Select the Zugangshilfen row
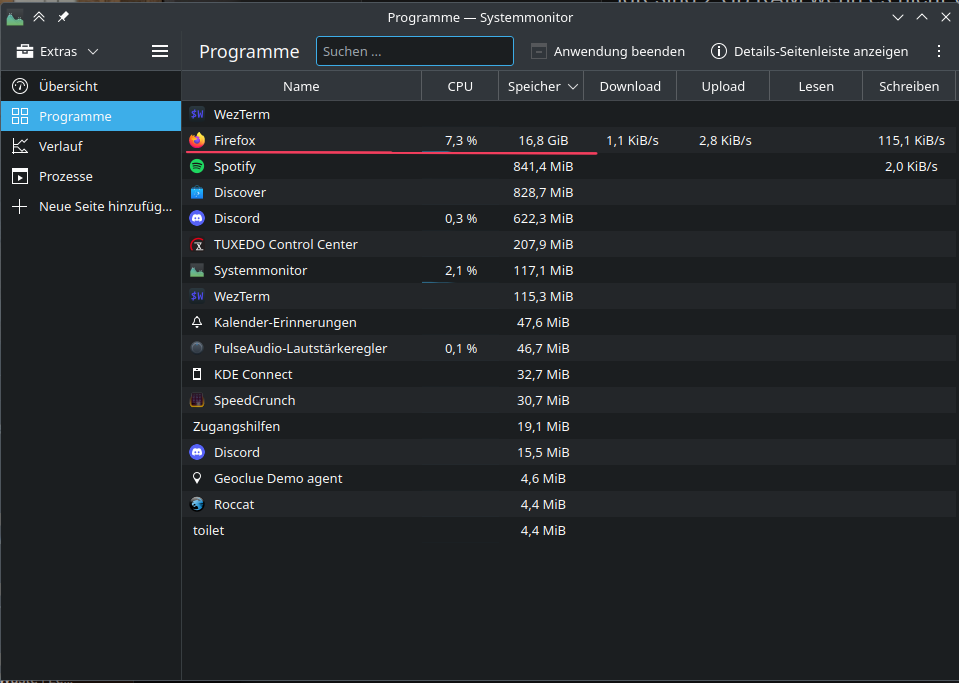 570,426
